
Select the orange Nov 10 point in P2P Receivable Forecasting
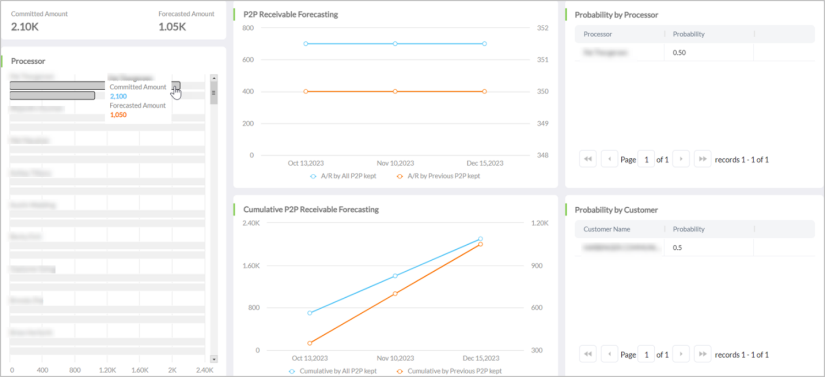click(x=395, y=91)
